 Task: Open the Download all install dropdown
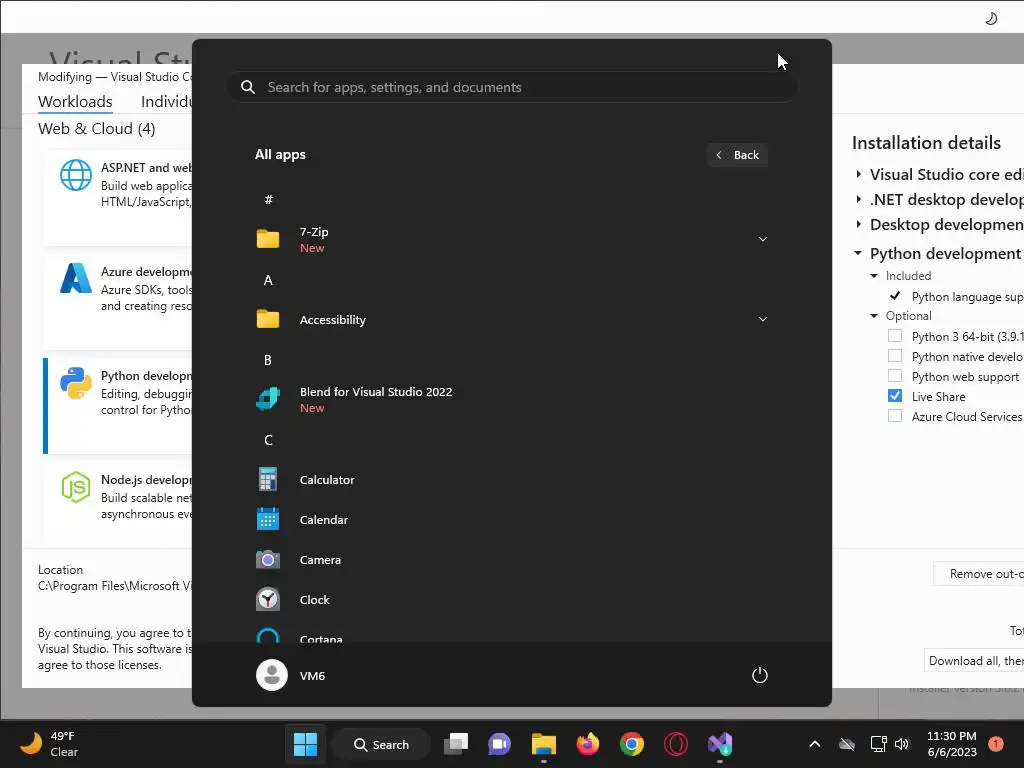pyautogui.click(x=974, y=660)
